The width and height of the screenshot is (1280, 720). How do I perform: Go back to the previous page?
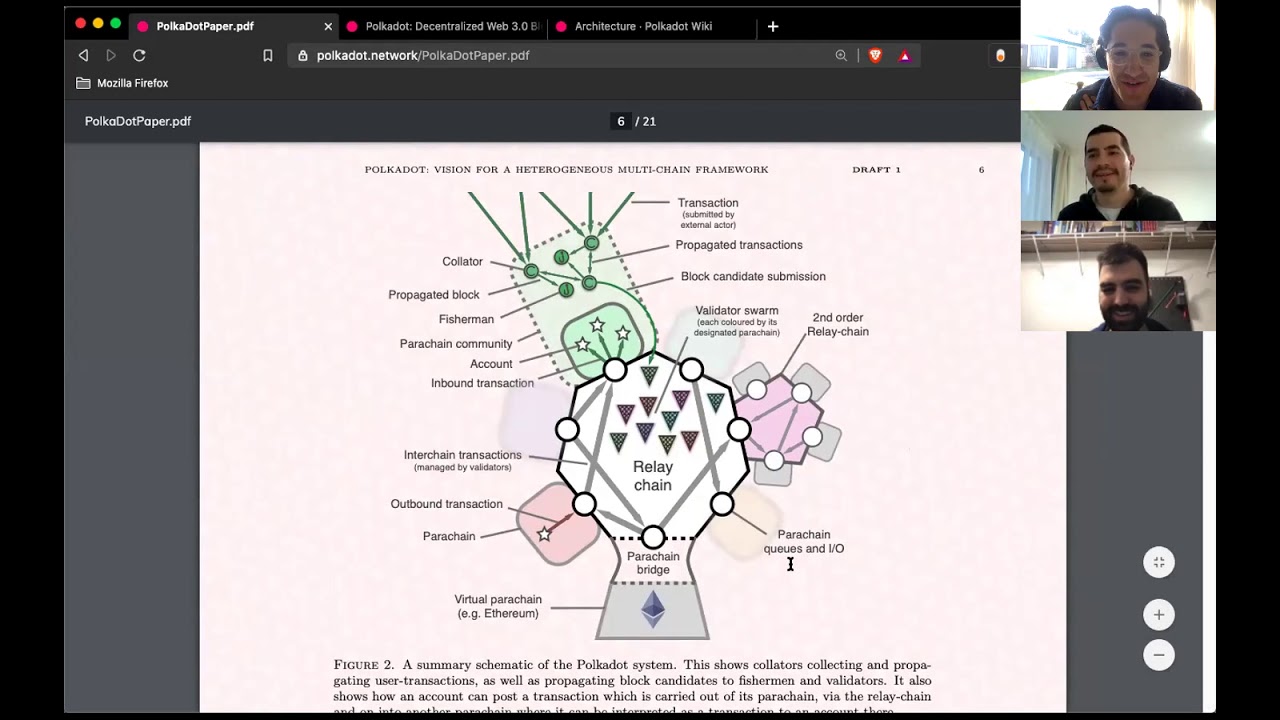83,55
